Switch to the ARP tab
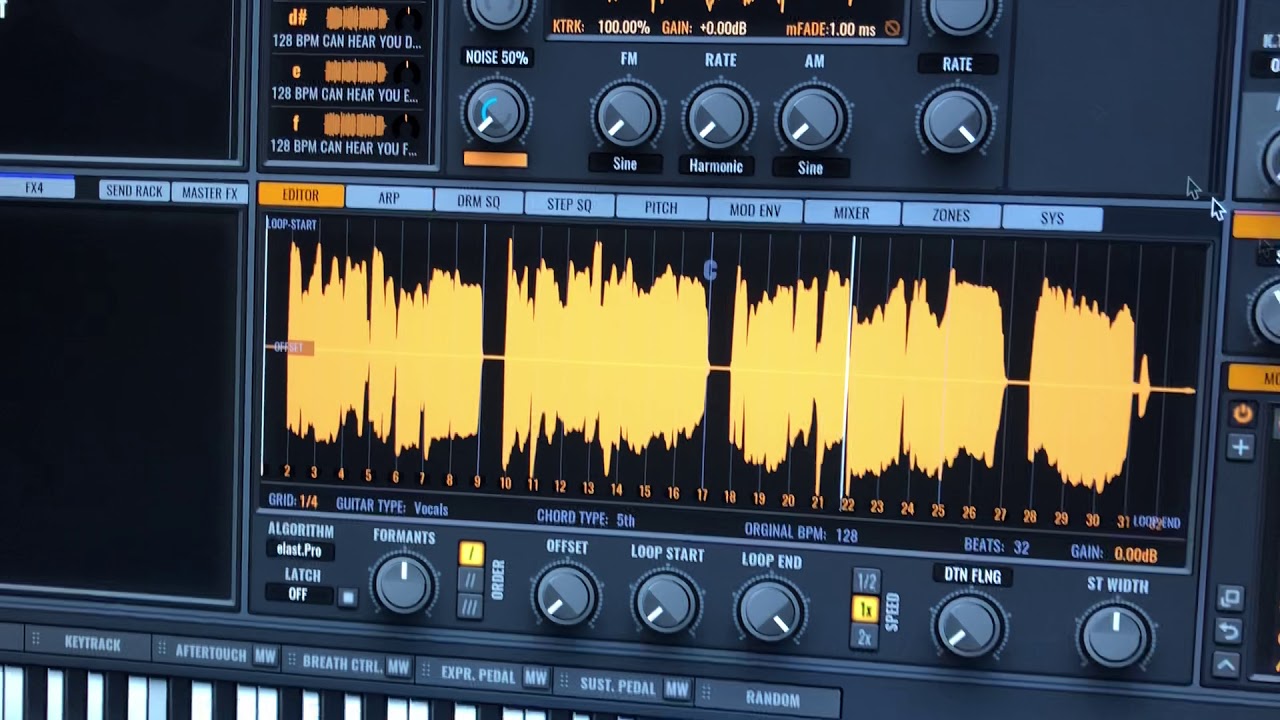This screenshot has height=720, width=1280. [389, 198]
